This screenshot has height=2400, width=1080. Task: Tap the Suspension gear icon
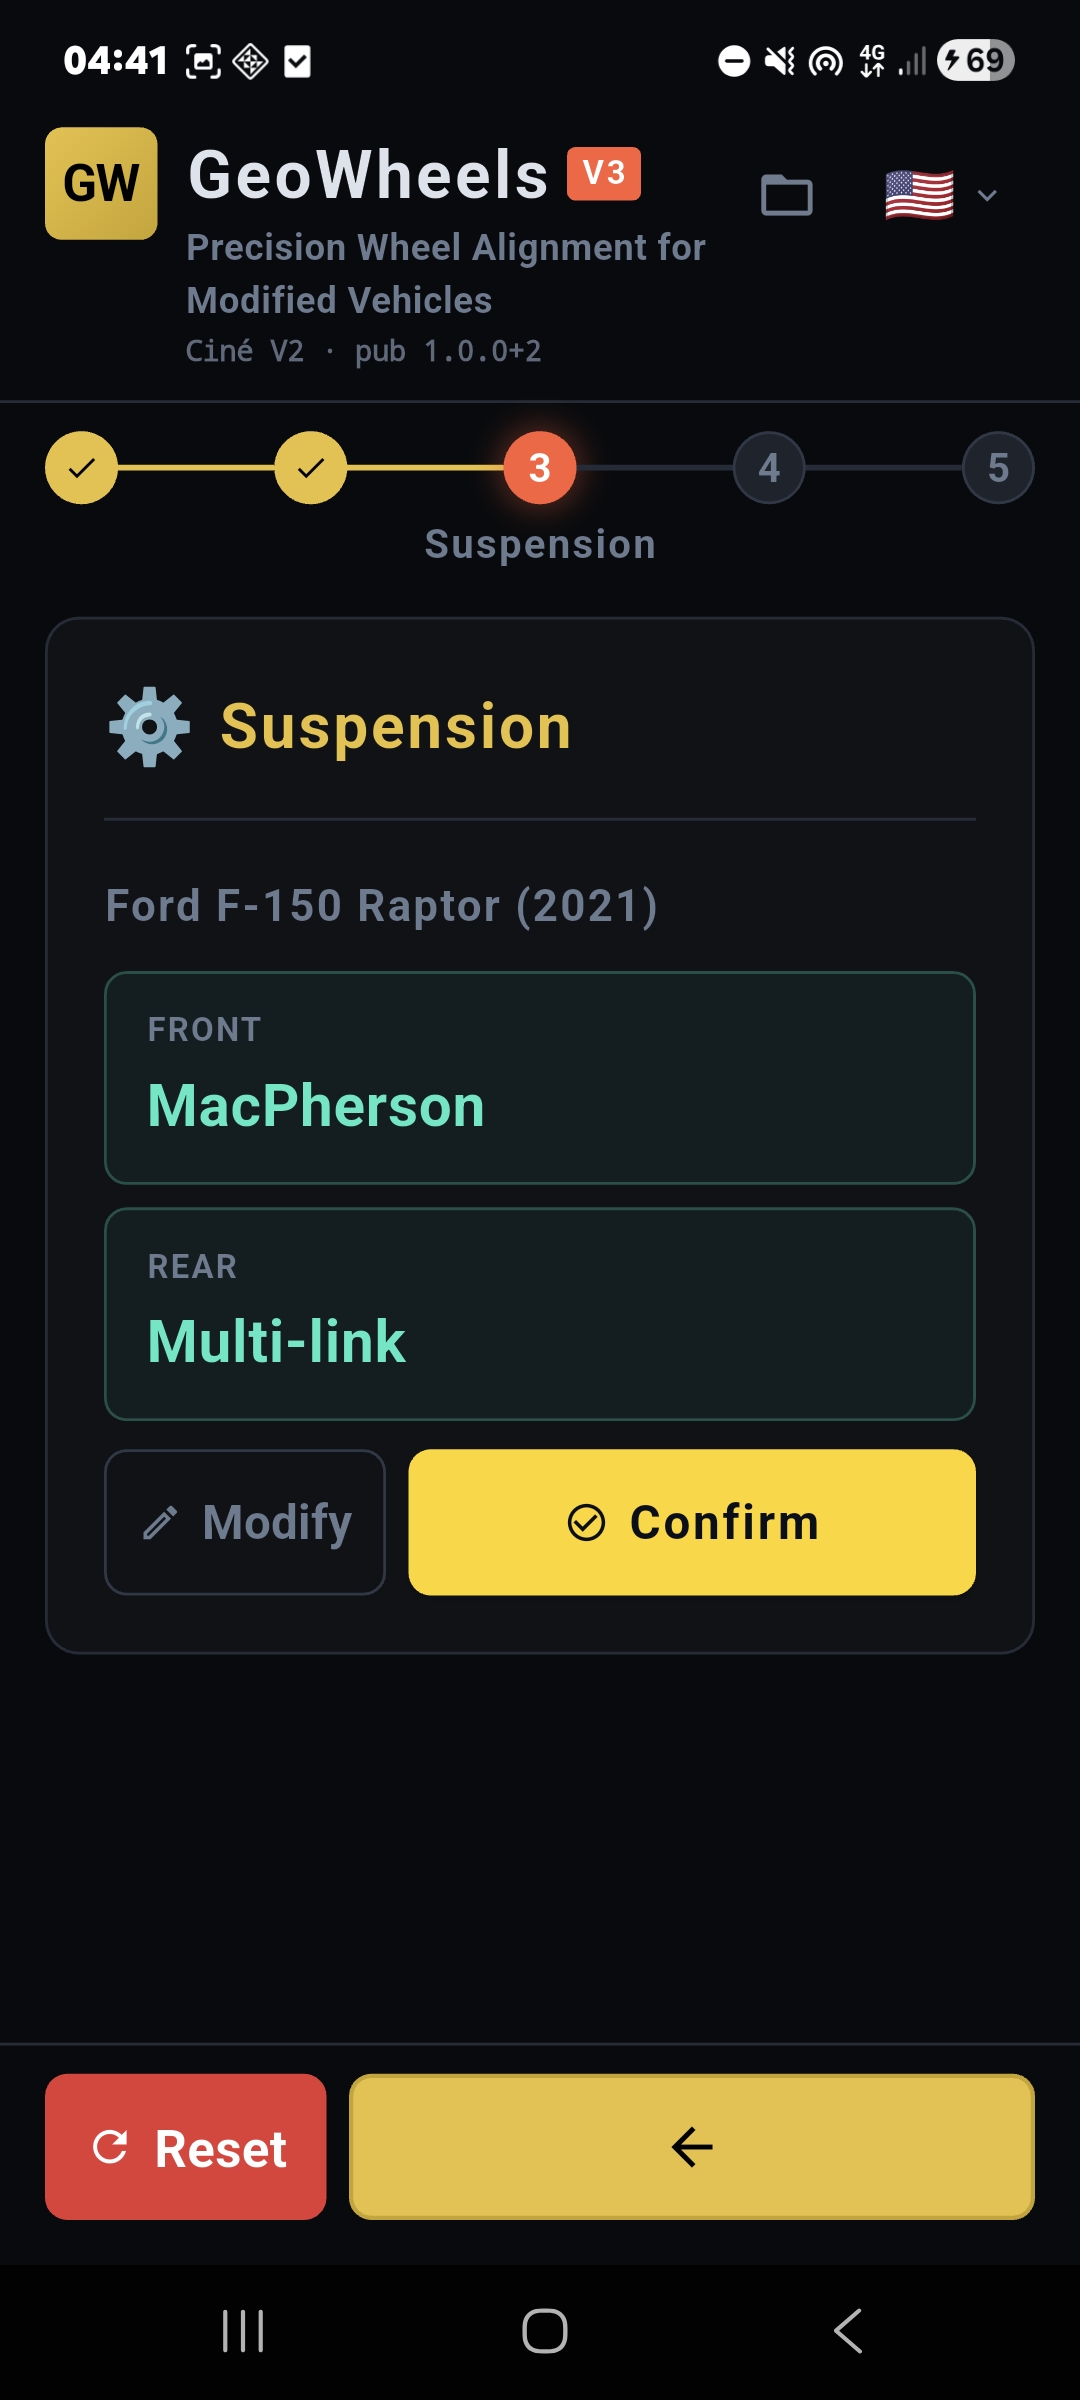[x=149, y=727]
